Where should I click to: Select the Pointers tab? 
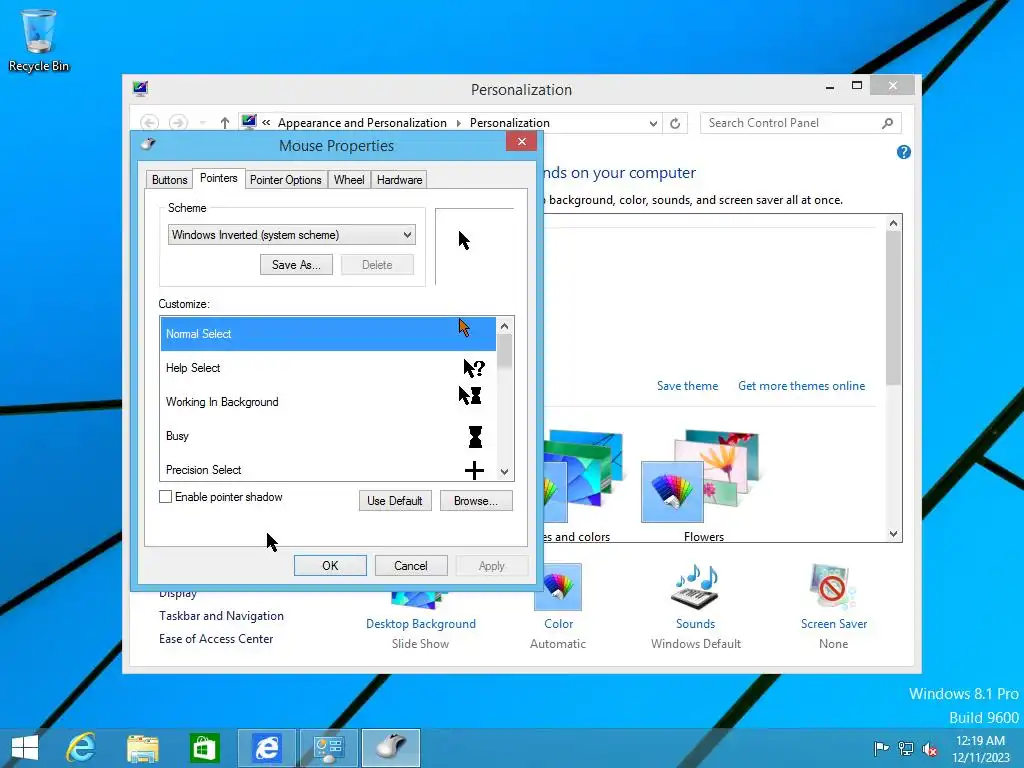click(x=219, y=178)
